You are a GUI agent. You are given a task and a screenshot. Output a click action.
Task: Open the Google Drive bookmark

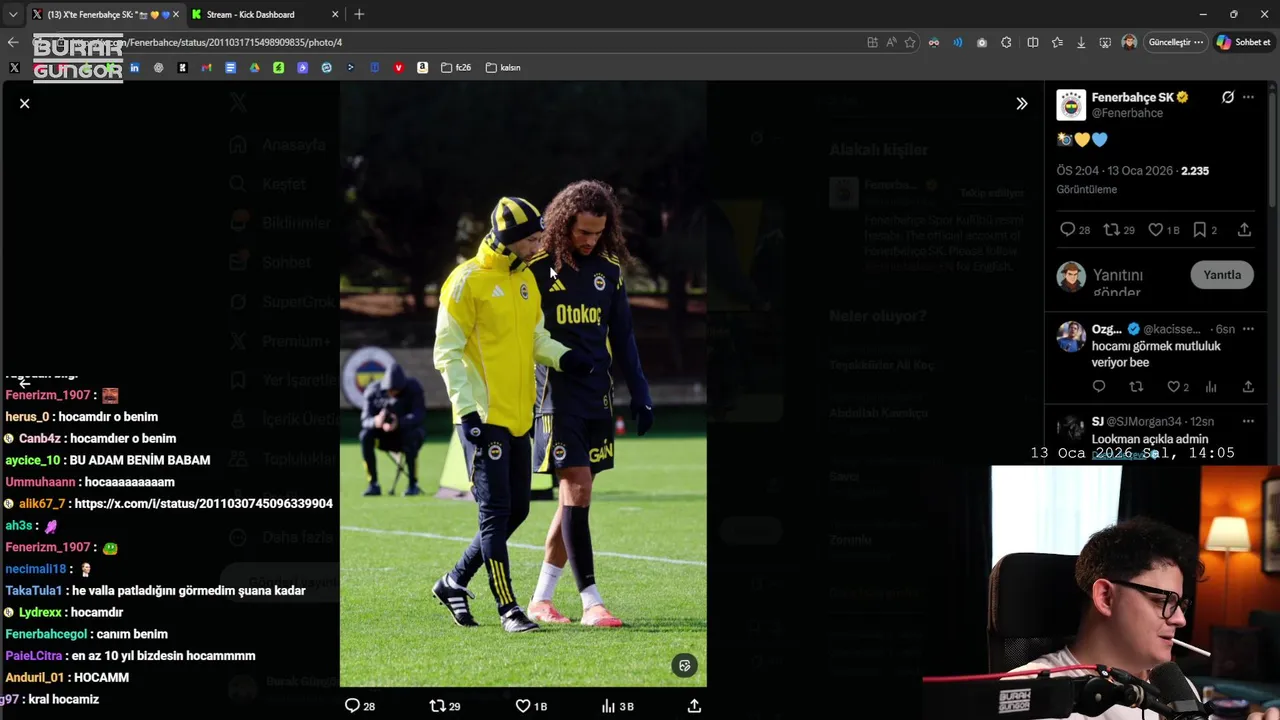point(254,68)
